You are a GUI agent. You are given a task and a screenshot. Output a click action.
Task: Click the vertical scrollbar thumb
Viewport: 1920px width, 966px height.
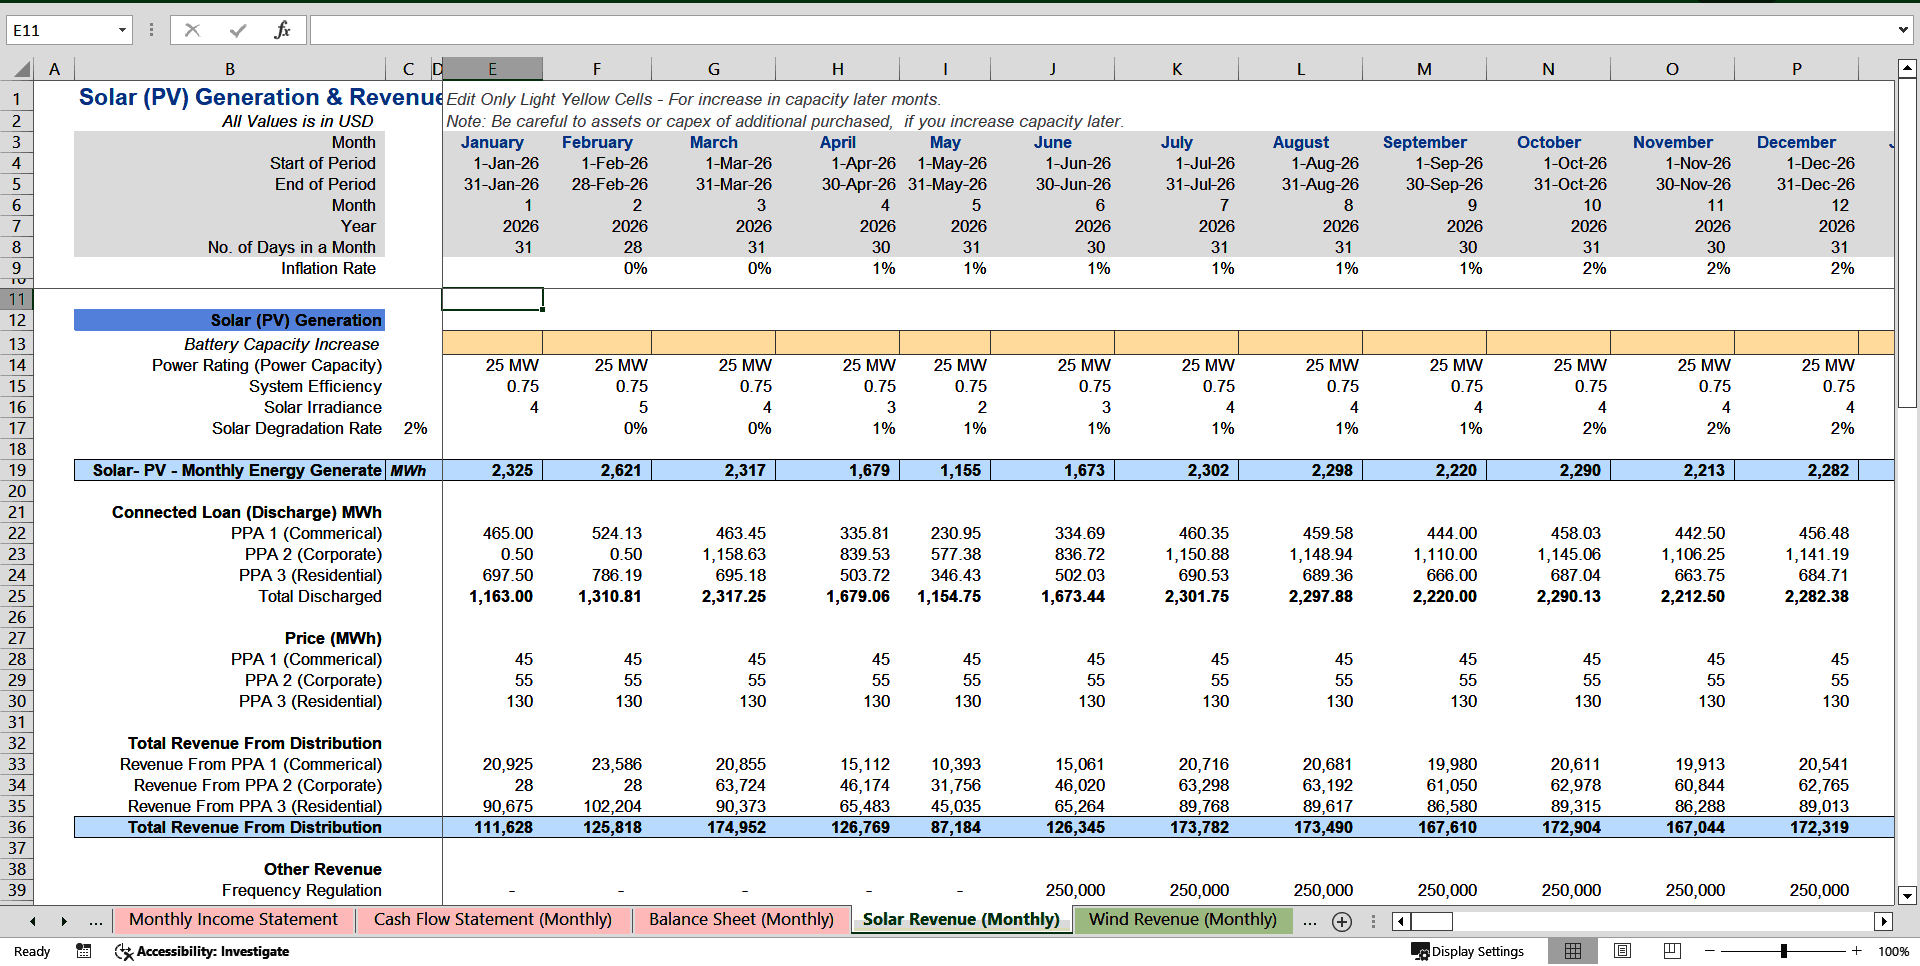pyautogui.click(x=1907, y=243)
